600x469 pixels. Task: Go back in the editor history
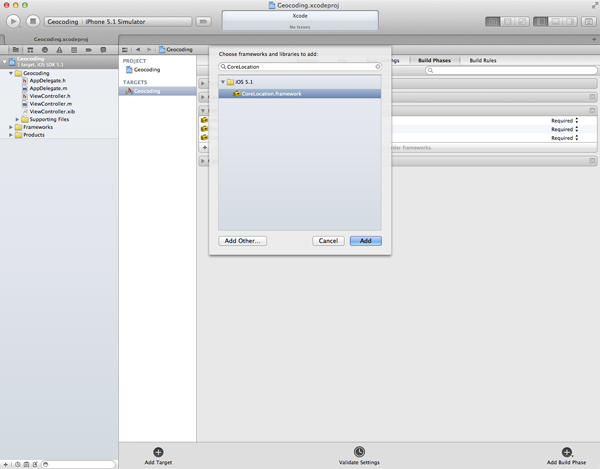tap(138, 49)
